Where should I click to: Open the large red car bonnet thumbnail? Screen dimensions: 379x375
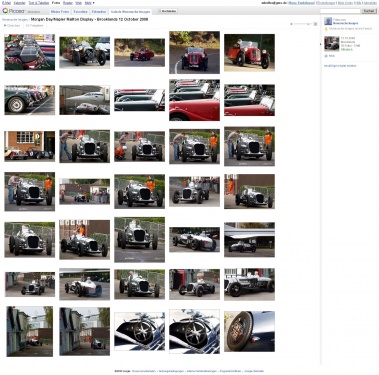[x=194, y=100]
